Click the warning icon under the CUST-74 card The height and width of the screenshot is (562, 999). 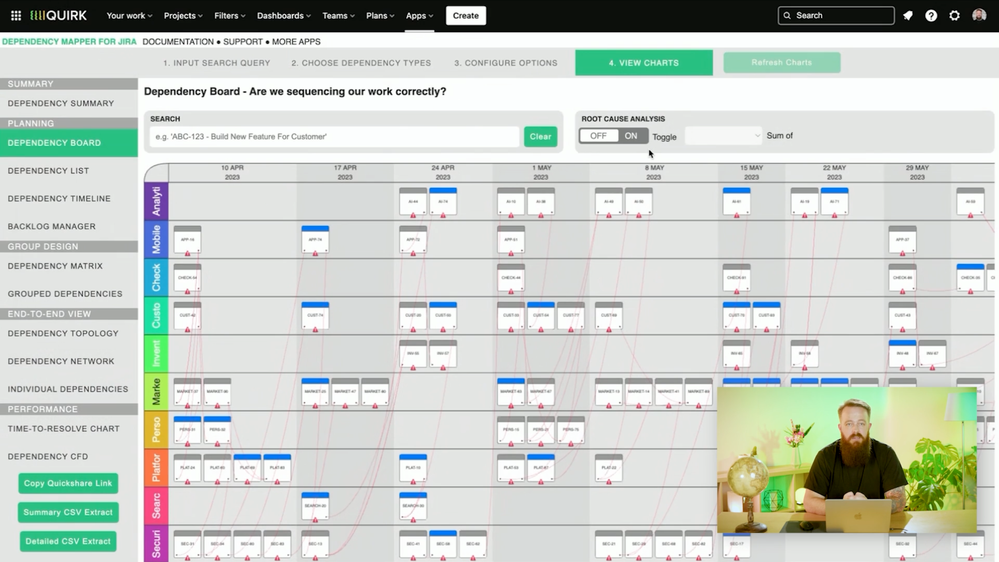coord(315,329)
